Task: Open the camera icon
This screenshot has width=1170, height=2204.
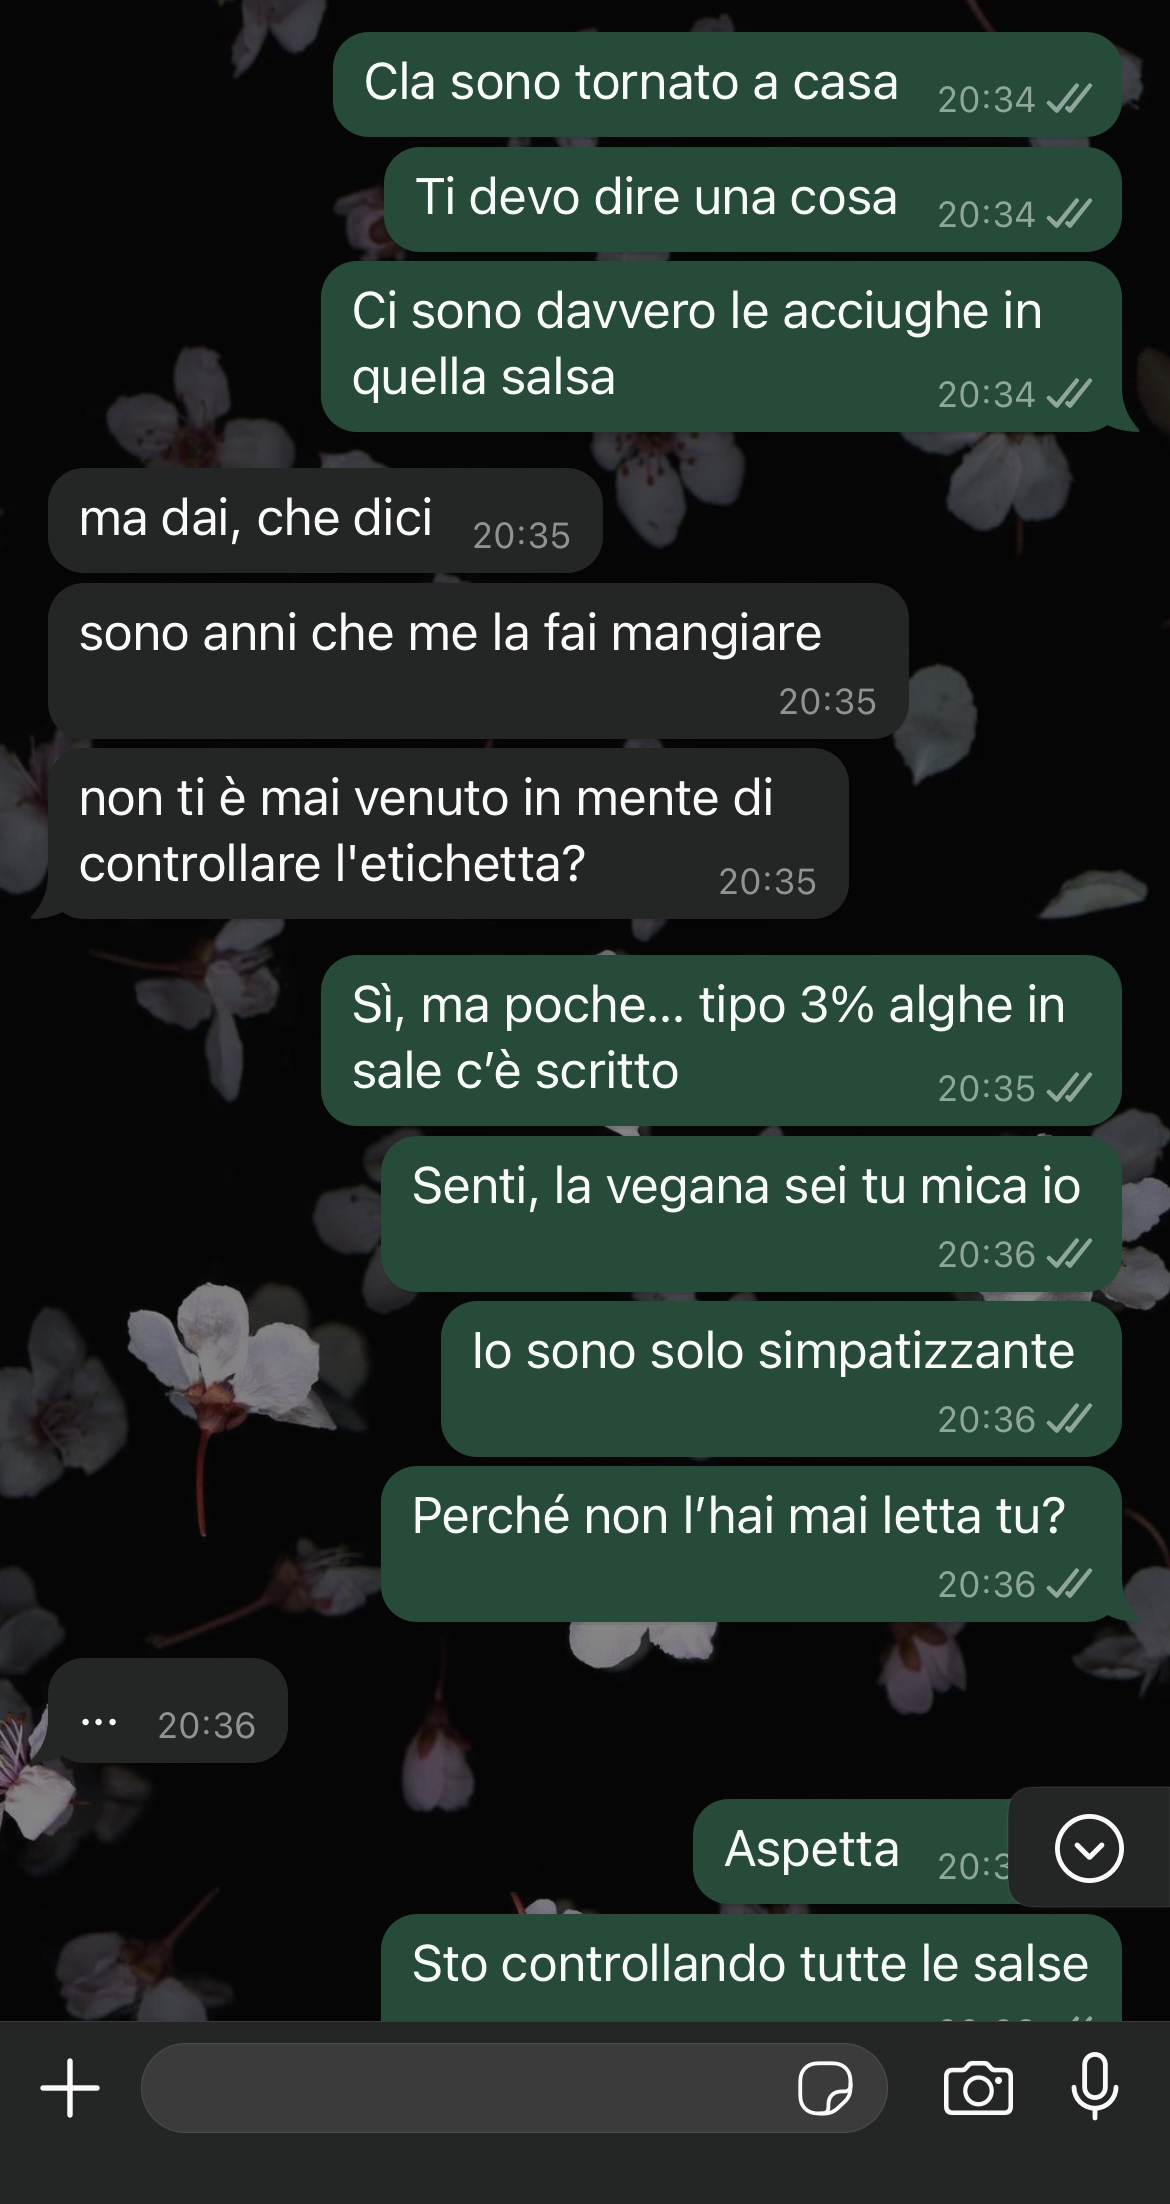Action: coord(978,2089)
